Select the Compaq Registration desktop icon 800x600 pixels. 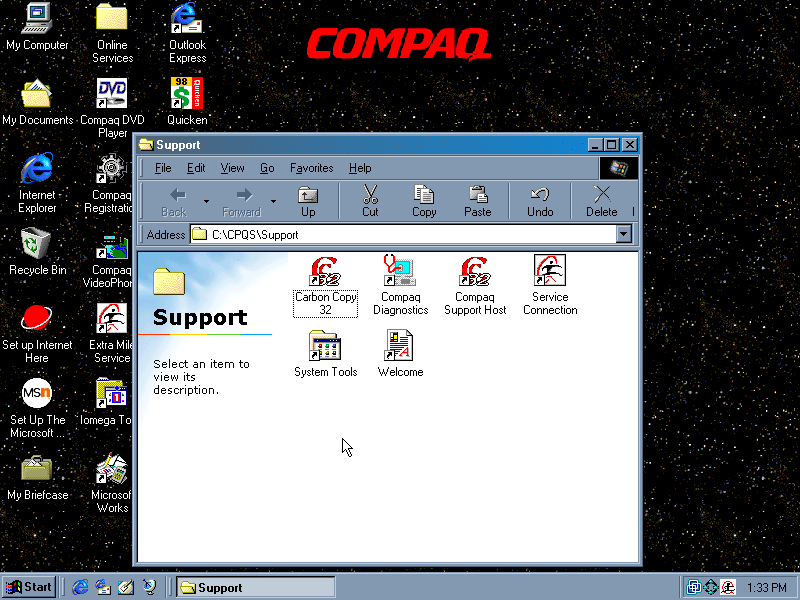tap(108, 183)
